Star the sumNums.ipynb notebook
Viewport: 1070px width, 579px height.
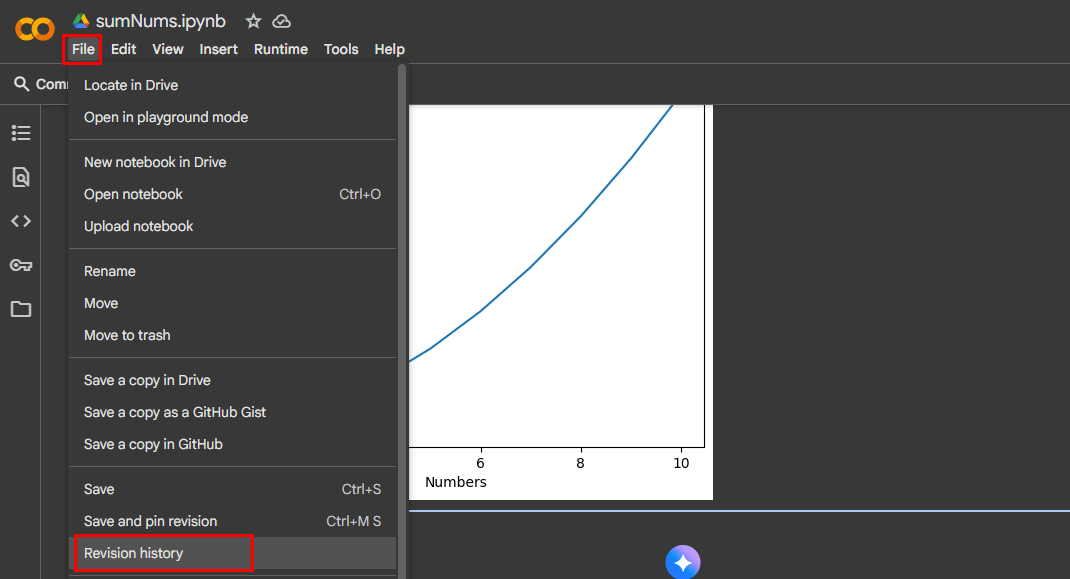[253, 21]
